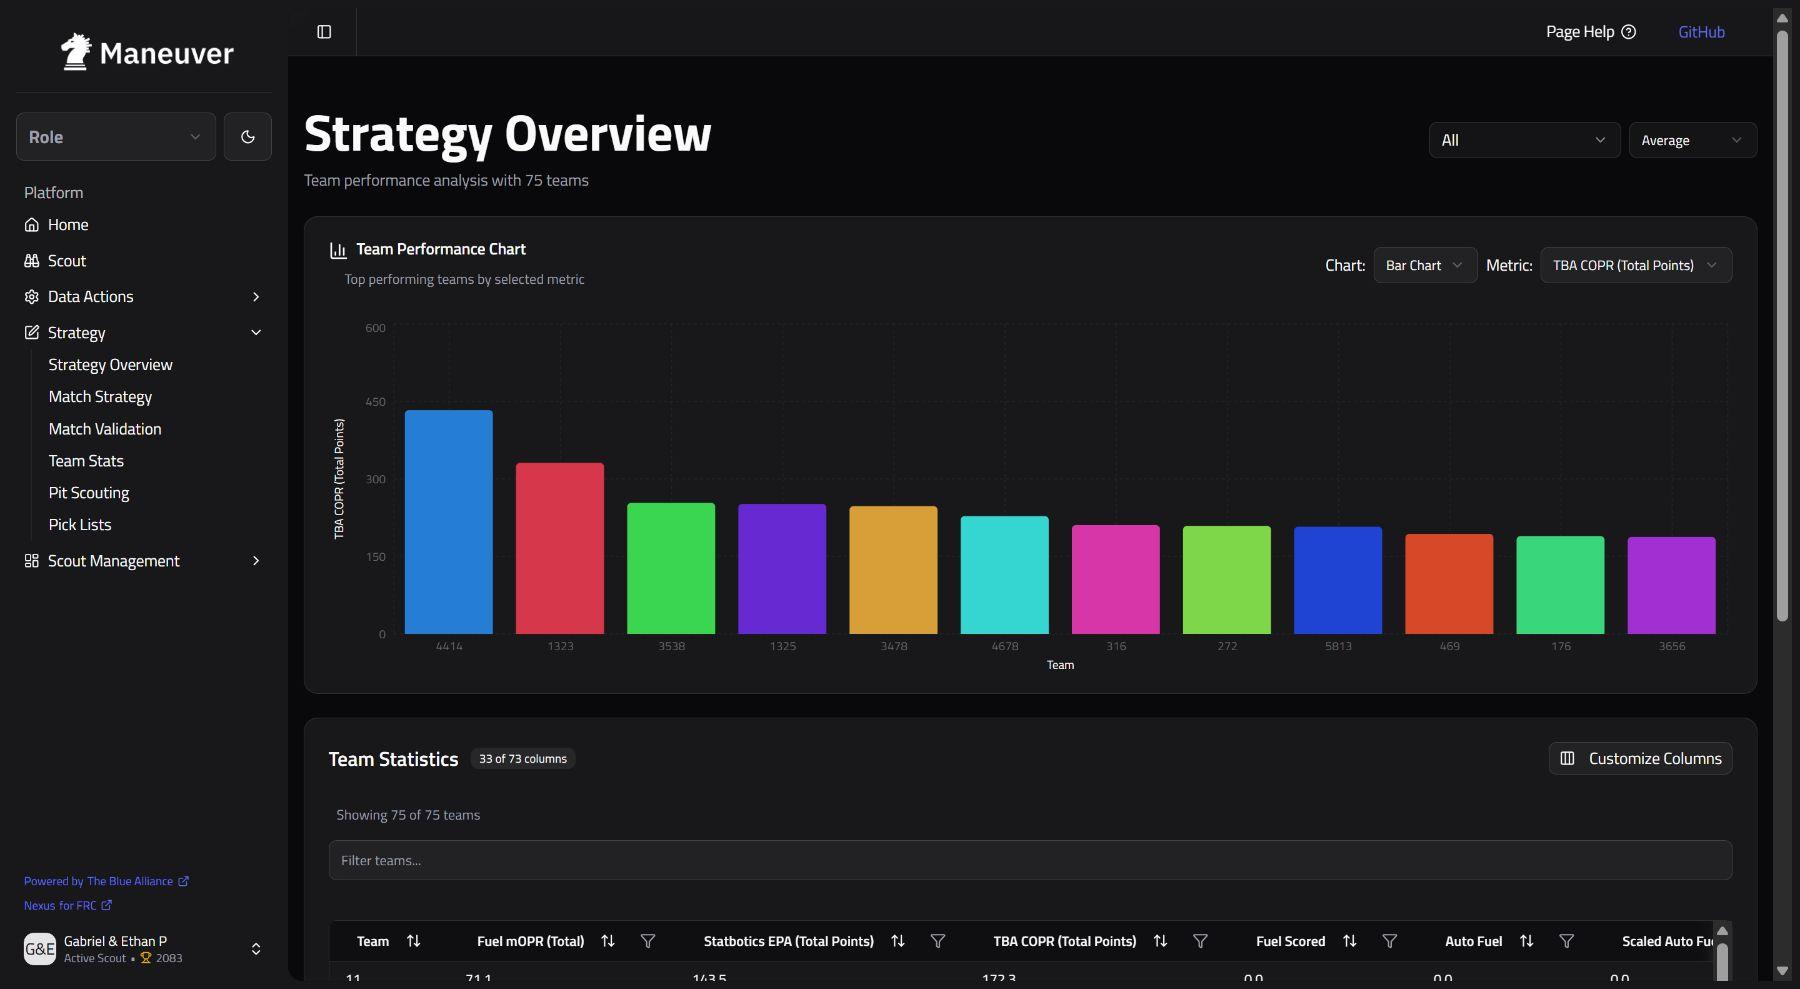Viewport: 1800px width, 989px height.
Task: Click the purple bar for team 1325
Action: (x=782, y=569)
